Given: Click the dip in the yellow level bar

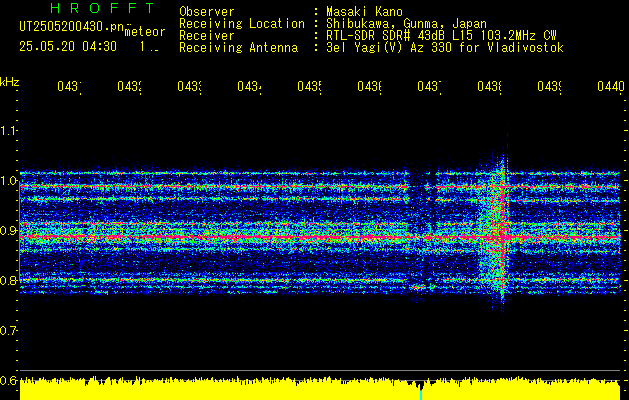Looking at the screenshot, I should (420, 385).
